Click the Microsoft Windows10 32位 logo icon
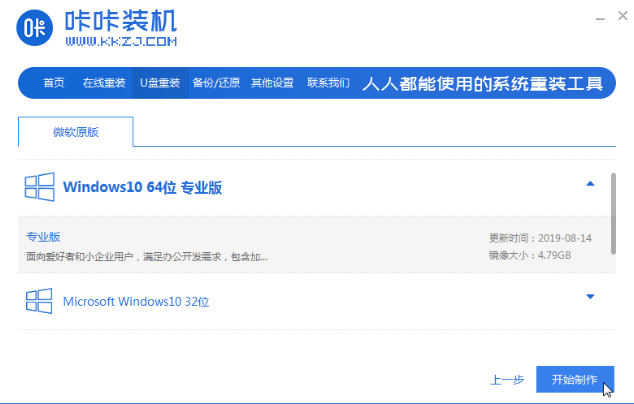This screenshot has height=404, width=634. pos(39,300)
